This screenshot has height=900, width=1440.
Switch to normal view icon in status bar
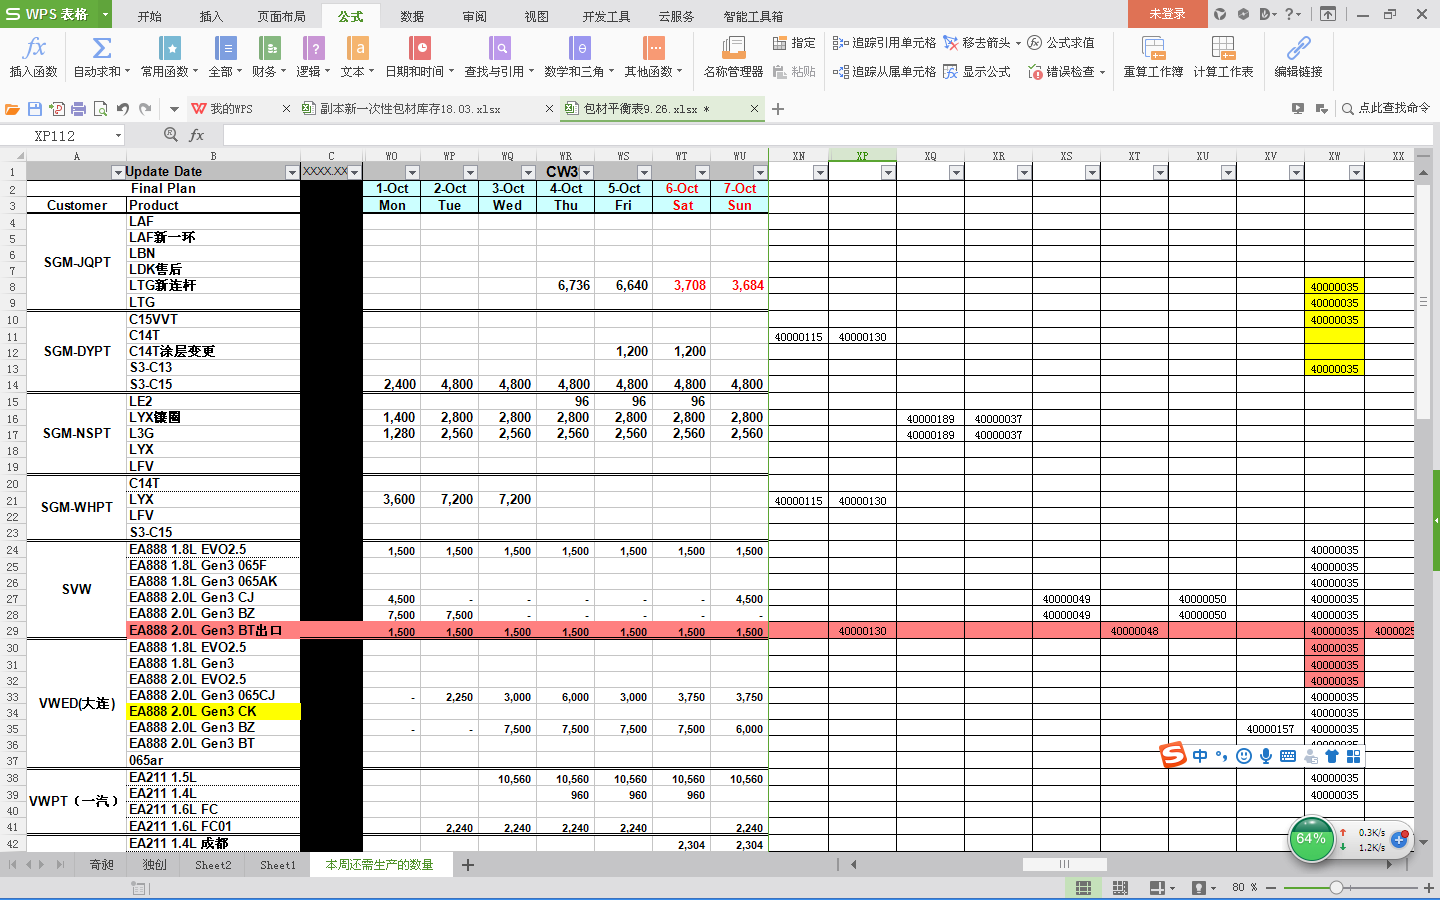click(x=1083, y=887)
